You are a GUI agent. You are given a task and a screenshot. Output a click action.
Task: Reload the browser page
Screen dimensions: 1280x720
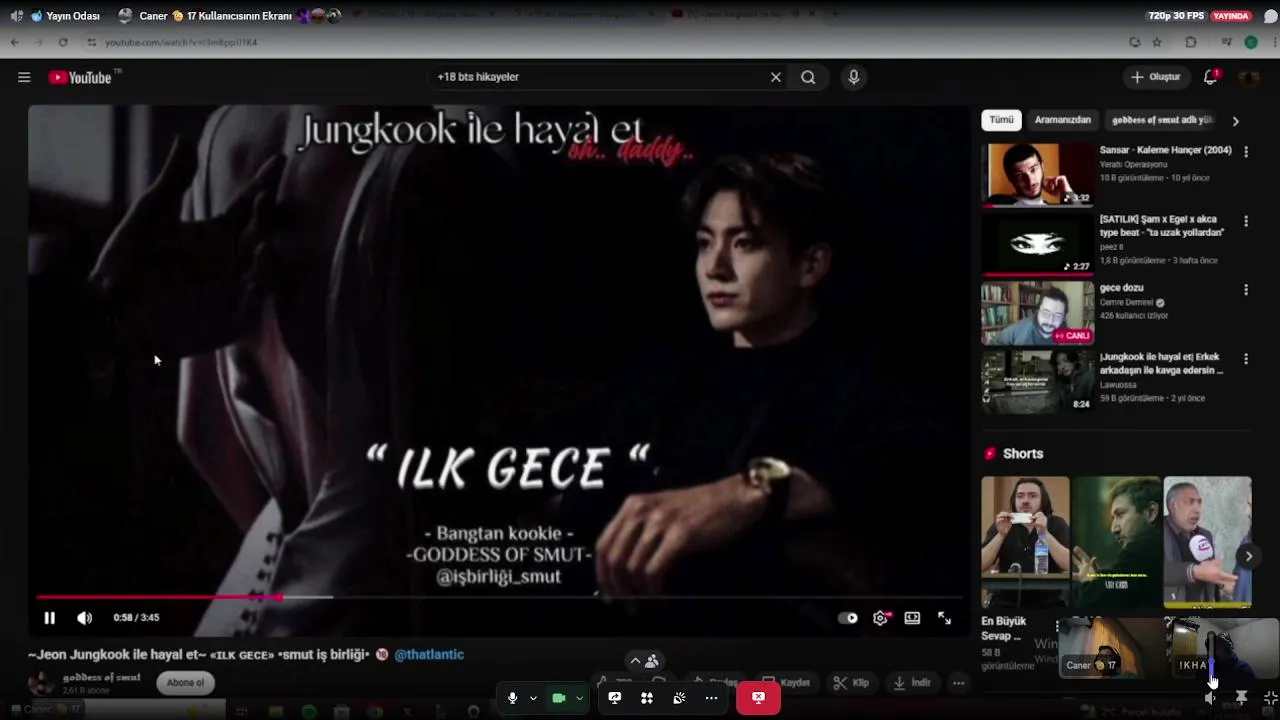pos(63,42)
